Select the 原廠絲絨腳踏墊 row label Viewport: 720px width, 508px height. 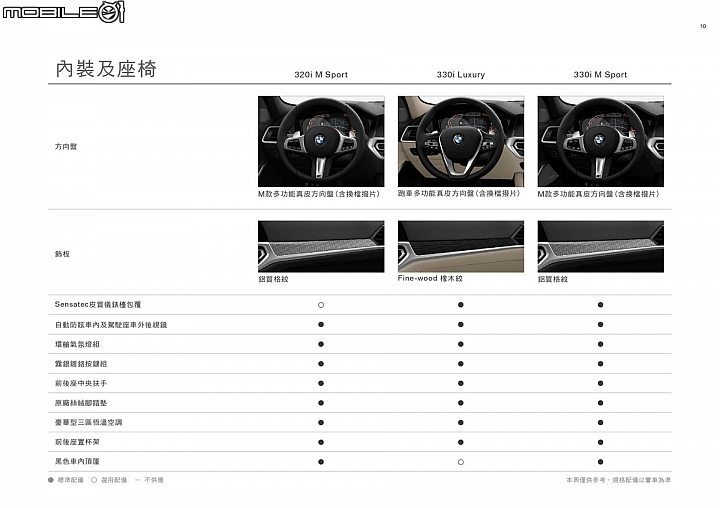tap(81, 403)
